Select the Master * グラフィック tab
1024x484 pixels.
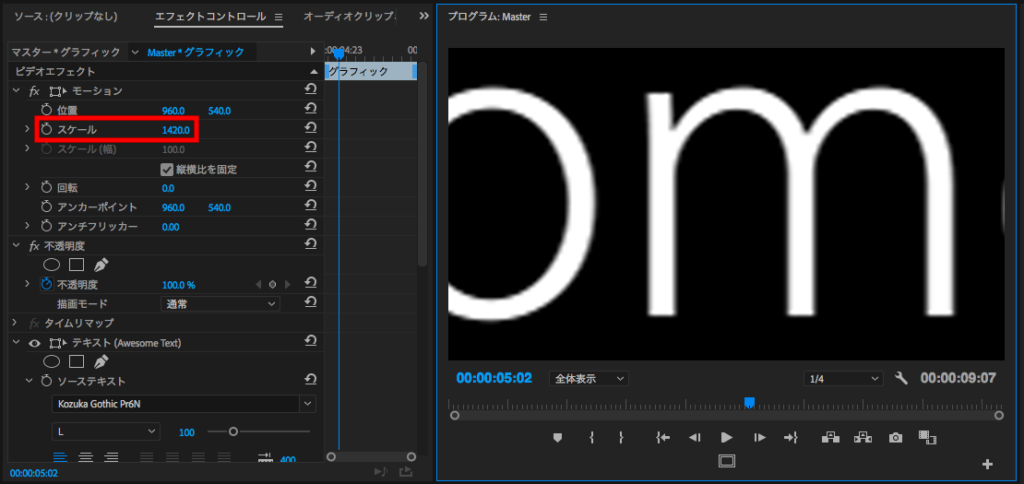click(x=195, y=52)
